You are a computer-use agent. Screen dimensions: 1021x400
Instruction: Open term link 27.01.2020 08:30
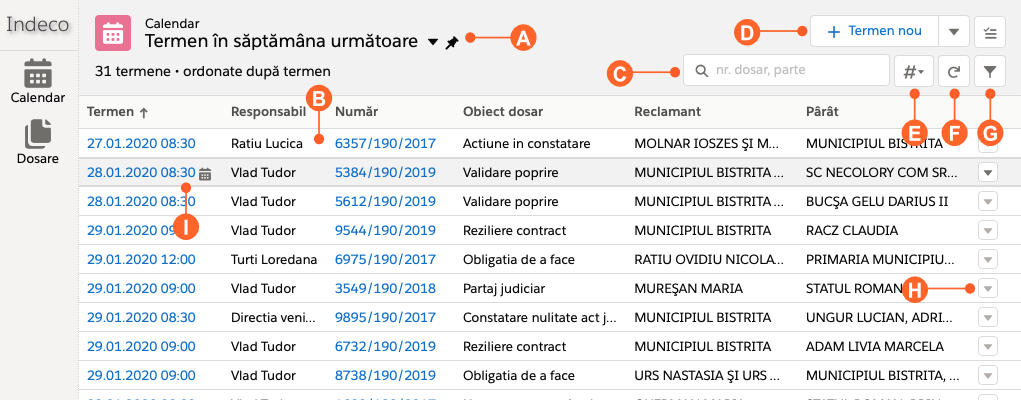pos(141,143)
